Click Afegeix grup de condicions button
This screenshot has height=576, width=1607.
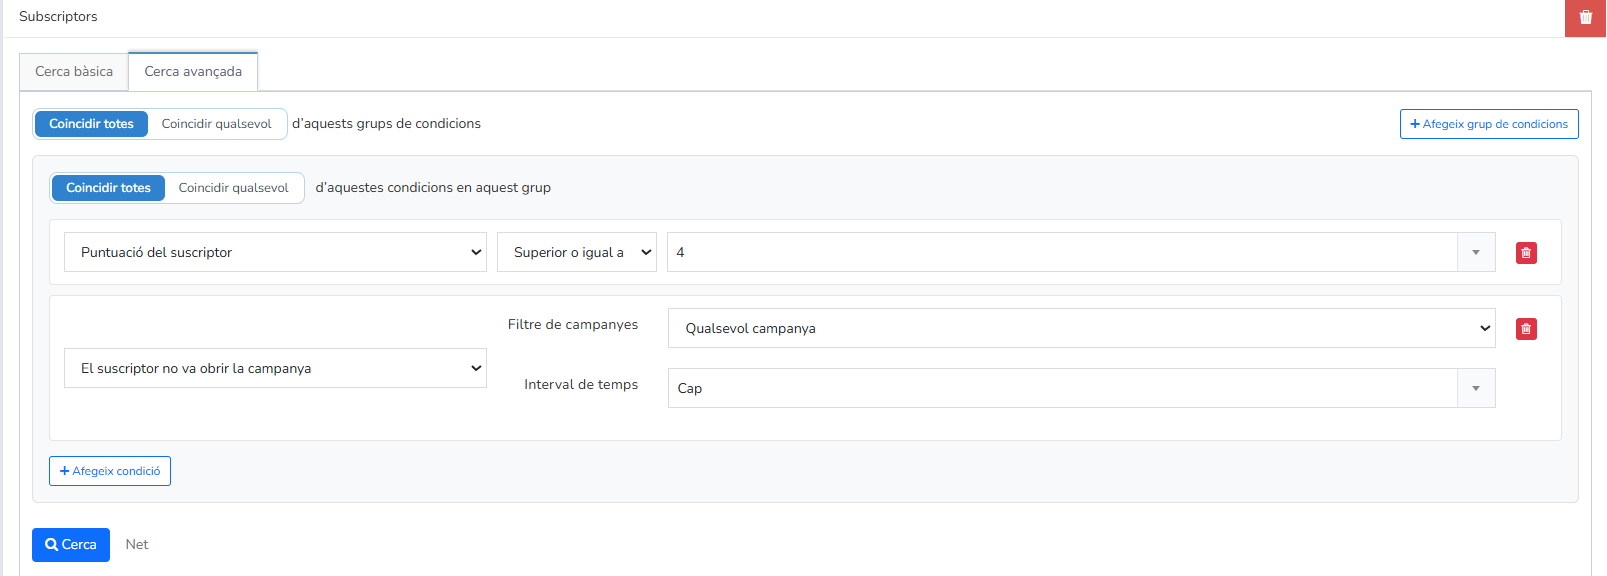click(1489, 124)
